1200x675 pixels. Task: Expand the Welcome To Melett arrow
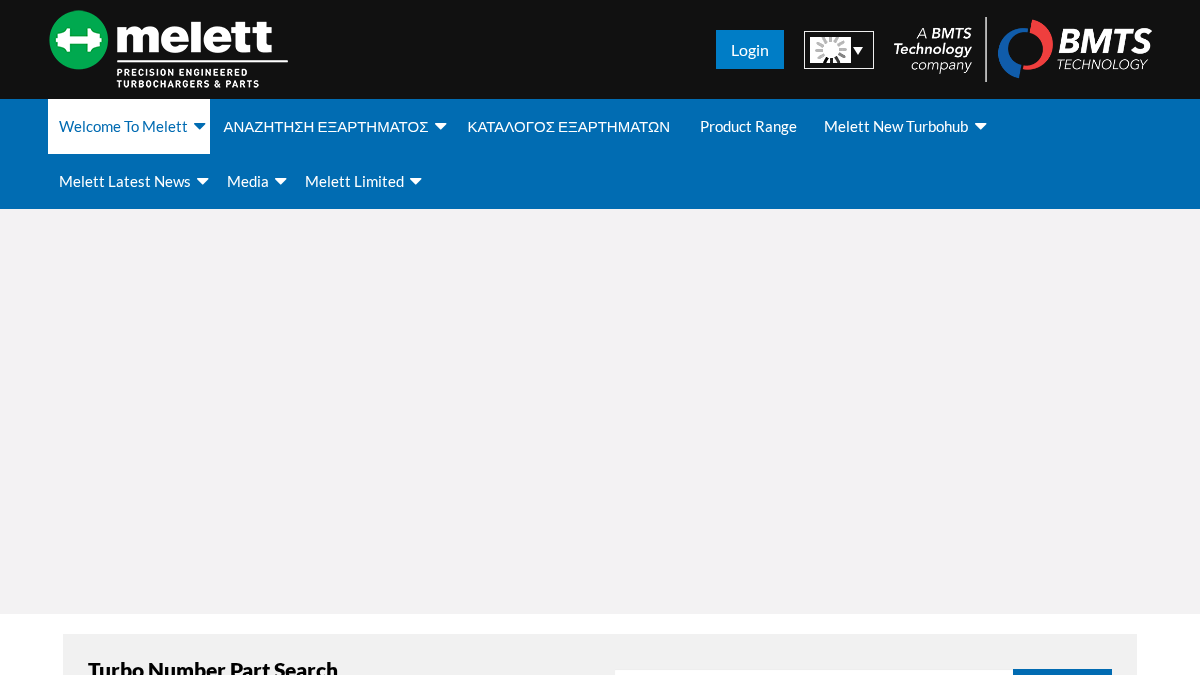click(199, 126)
